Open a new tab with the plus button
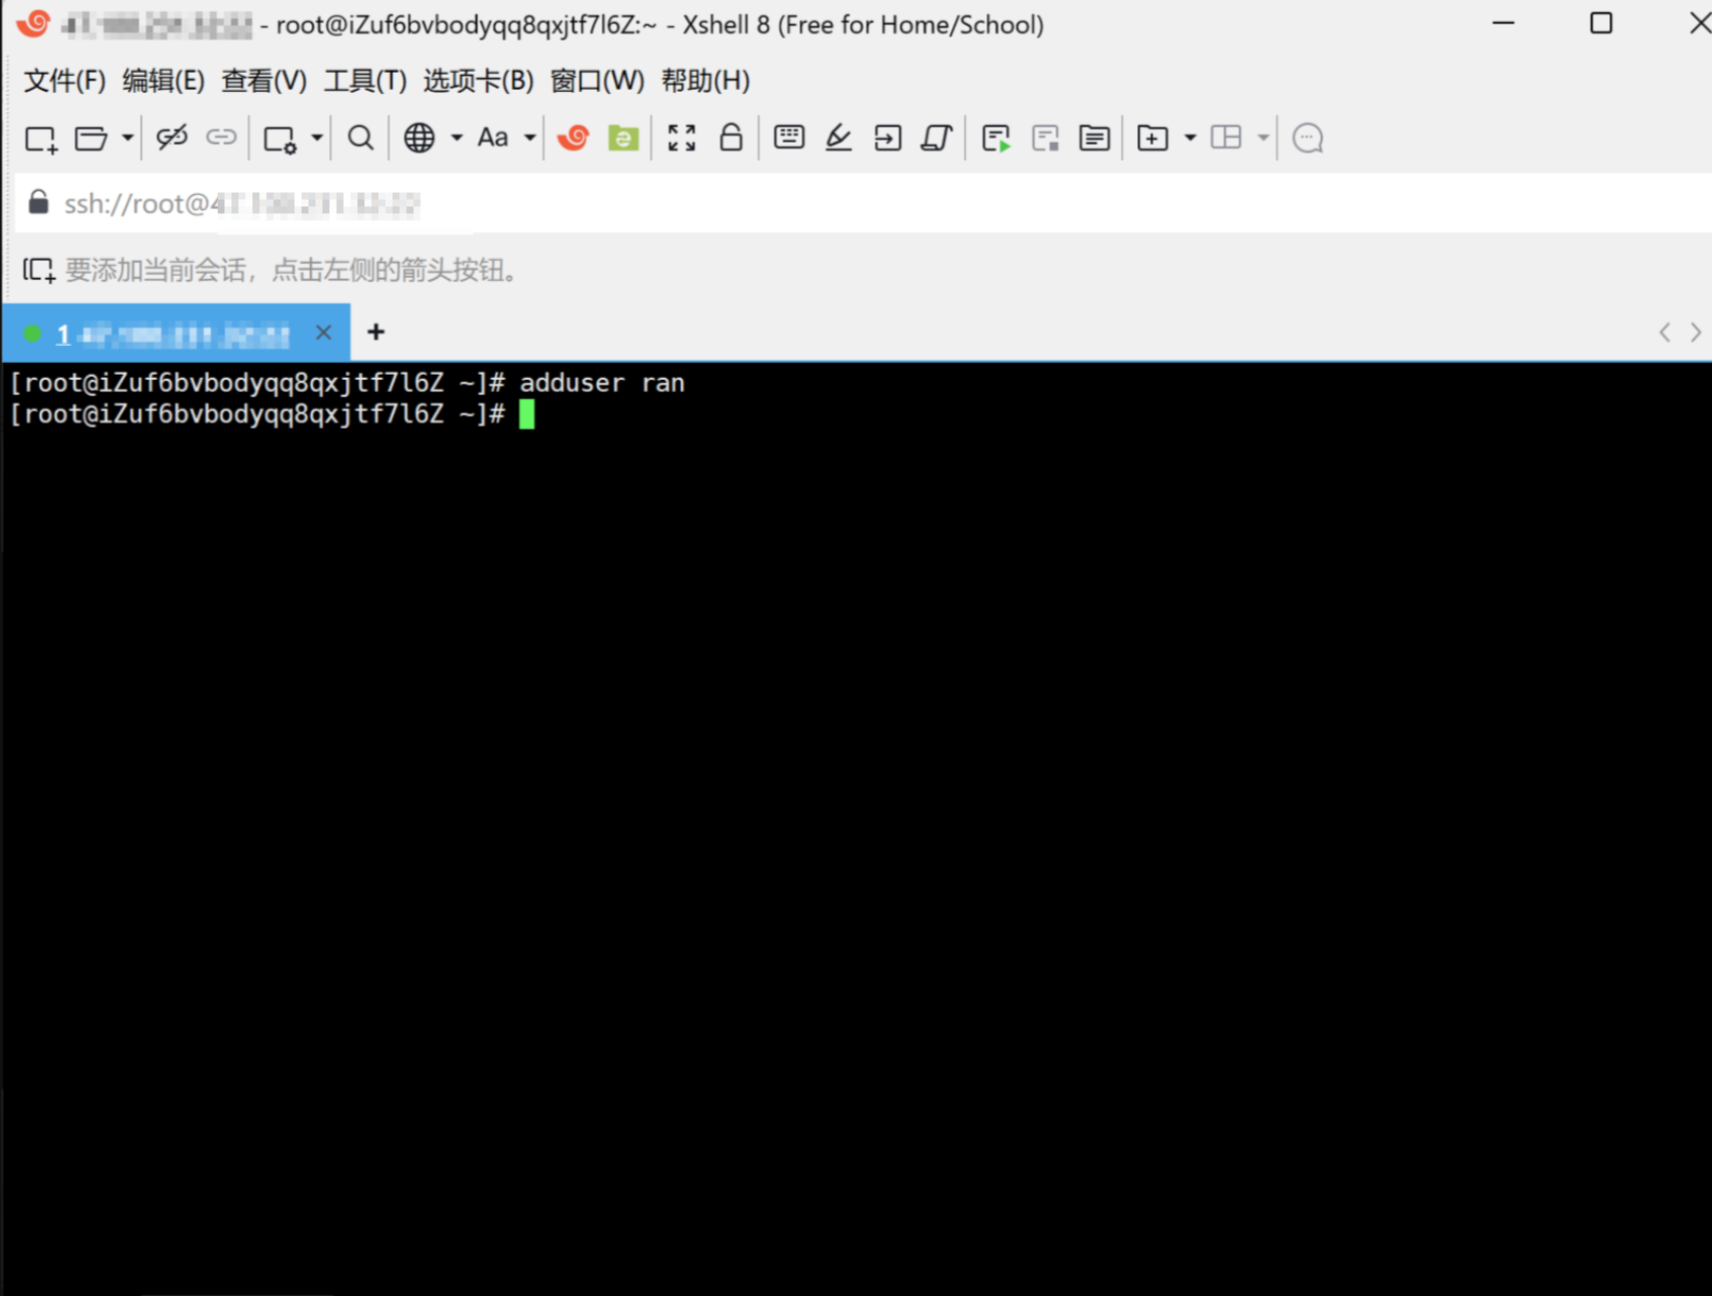The height and width of the screenshot is (1296, 1712). [376, 331]
